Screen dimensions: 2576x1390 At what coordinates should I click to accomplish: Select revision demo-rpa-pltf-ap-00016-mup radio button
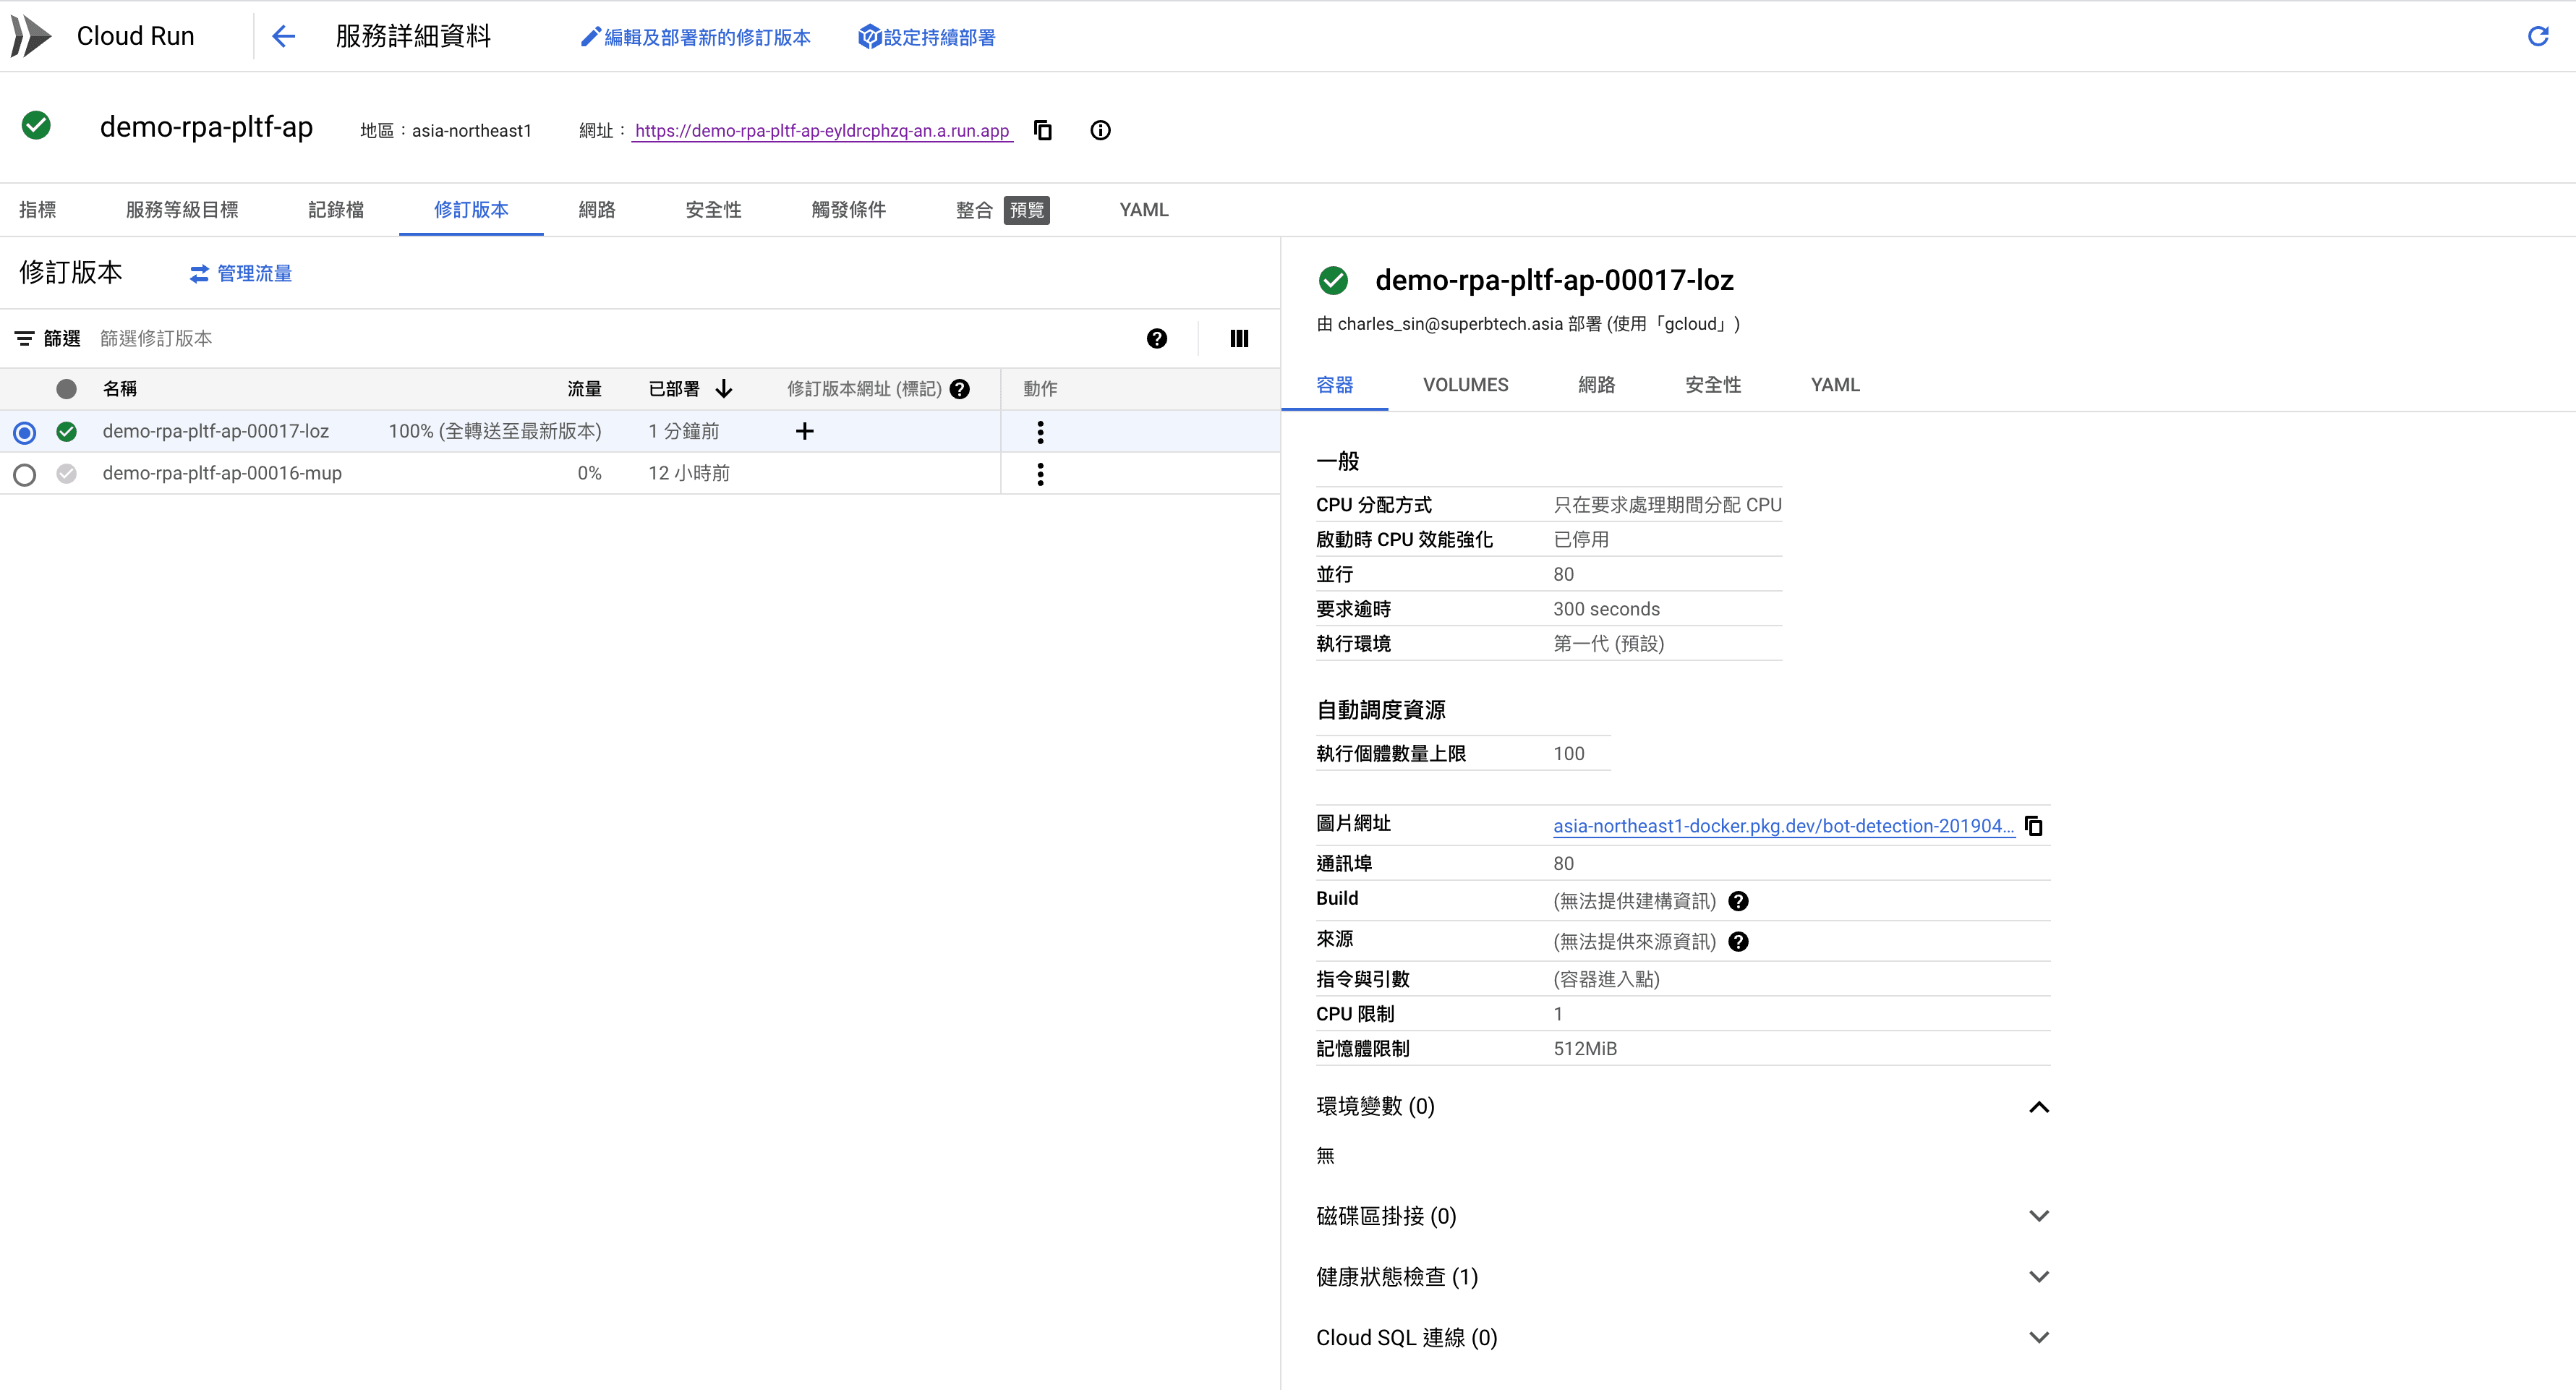coord(25,474)
